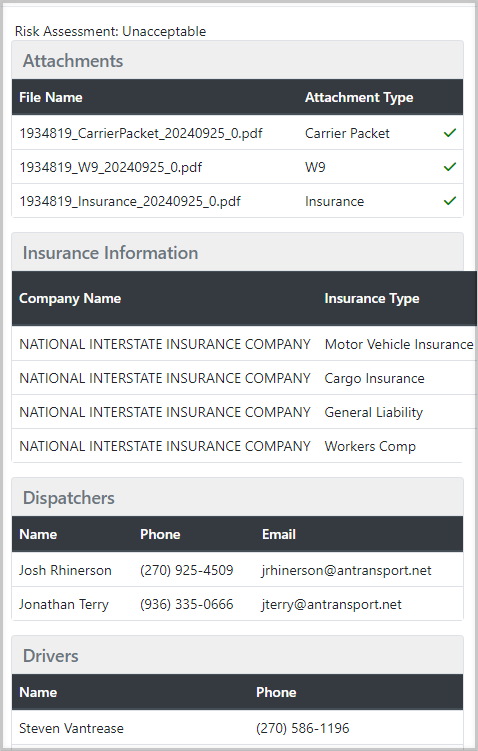This screenshot has width=478, height=751.
Task: Click Steven Vantrease's phone number
Action: pyautogui.click(x=303, y=728)
